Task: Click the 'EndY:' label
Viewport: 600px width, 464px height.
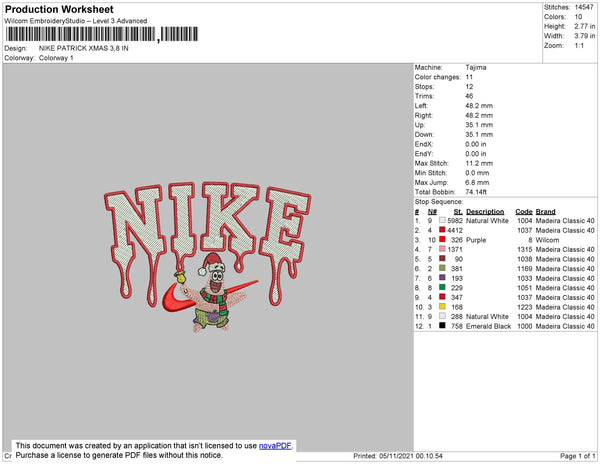Action: pos(424,154)
